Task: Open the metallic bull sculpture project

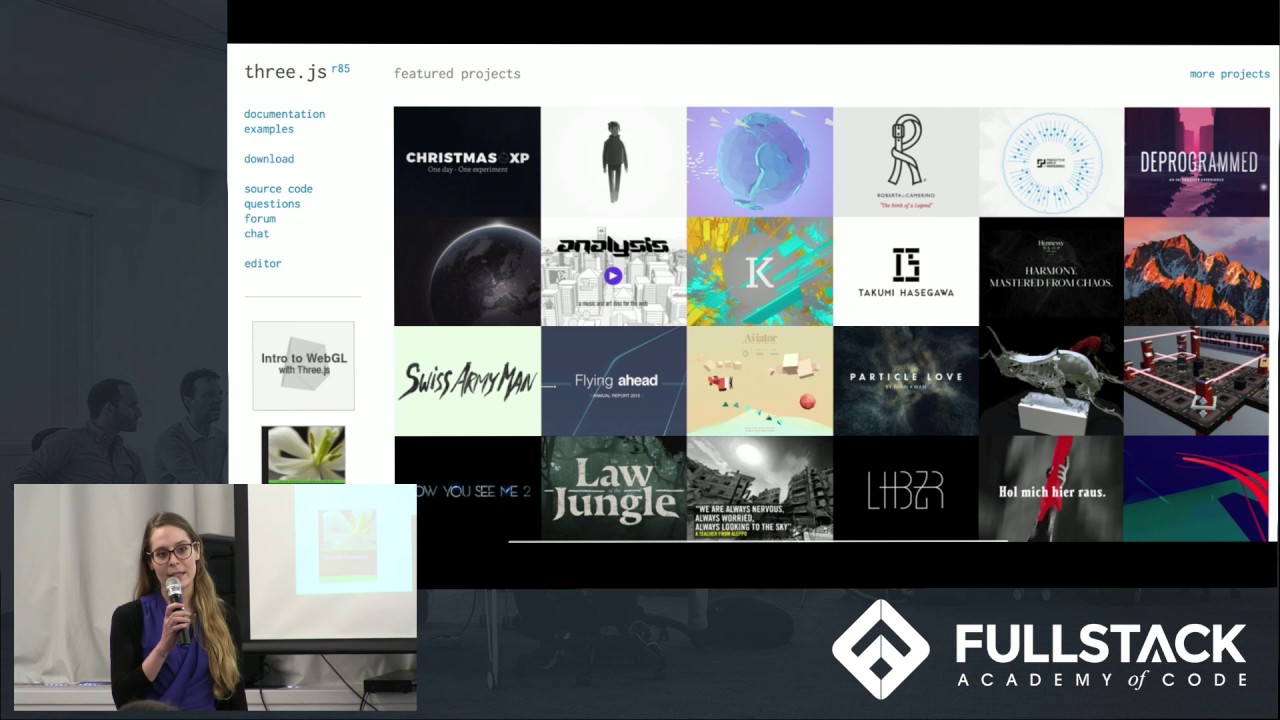Action: click(x=1052, y=381)
